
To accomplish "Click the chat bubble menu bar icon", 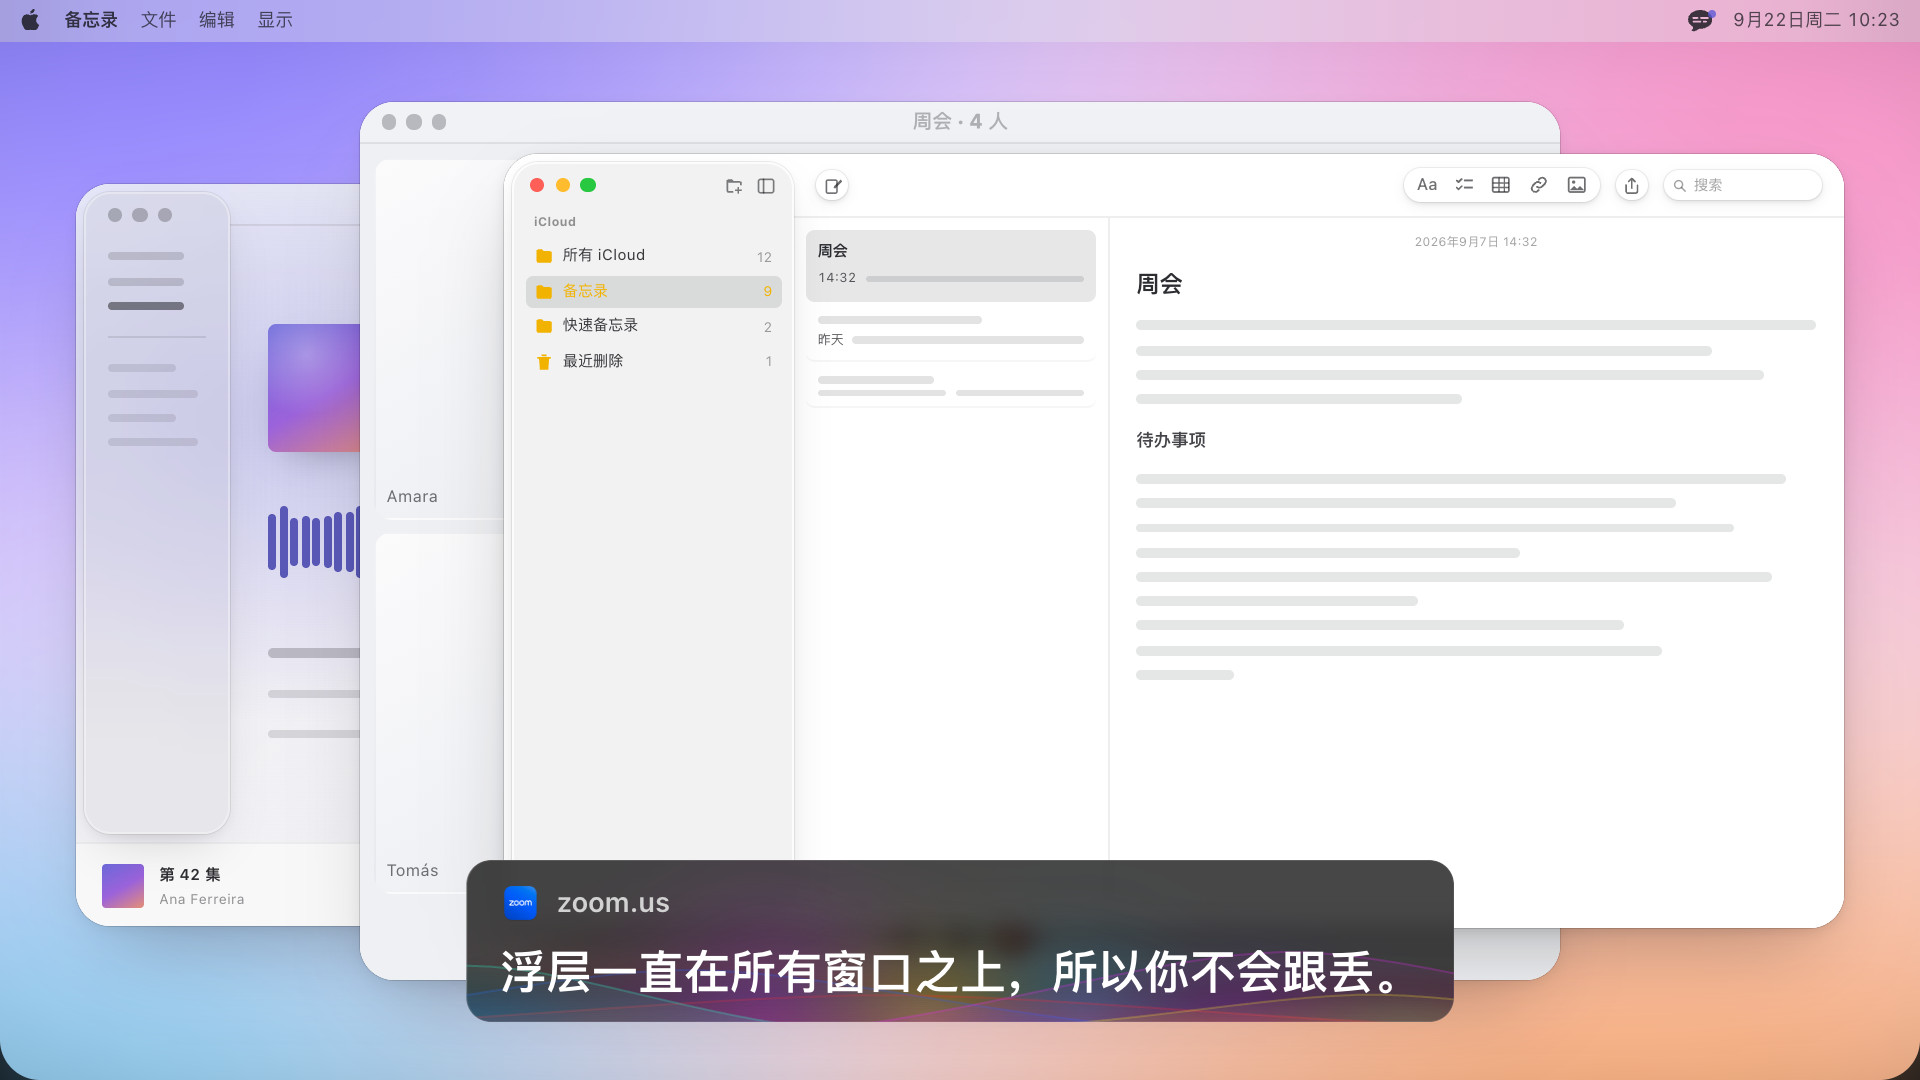I will pos(1701,20).
